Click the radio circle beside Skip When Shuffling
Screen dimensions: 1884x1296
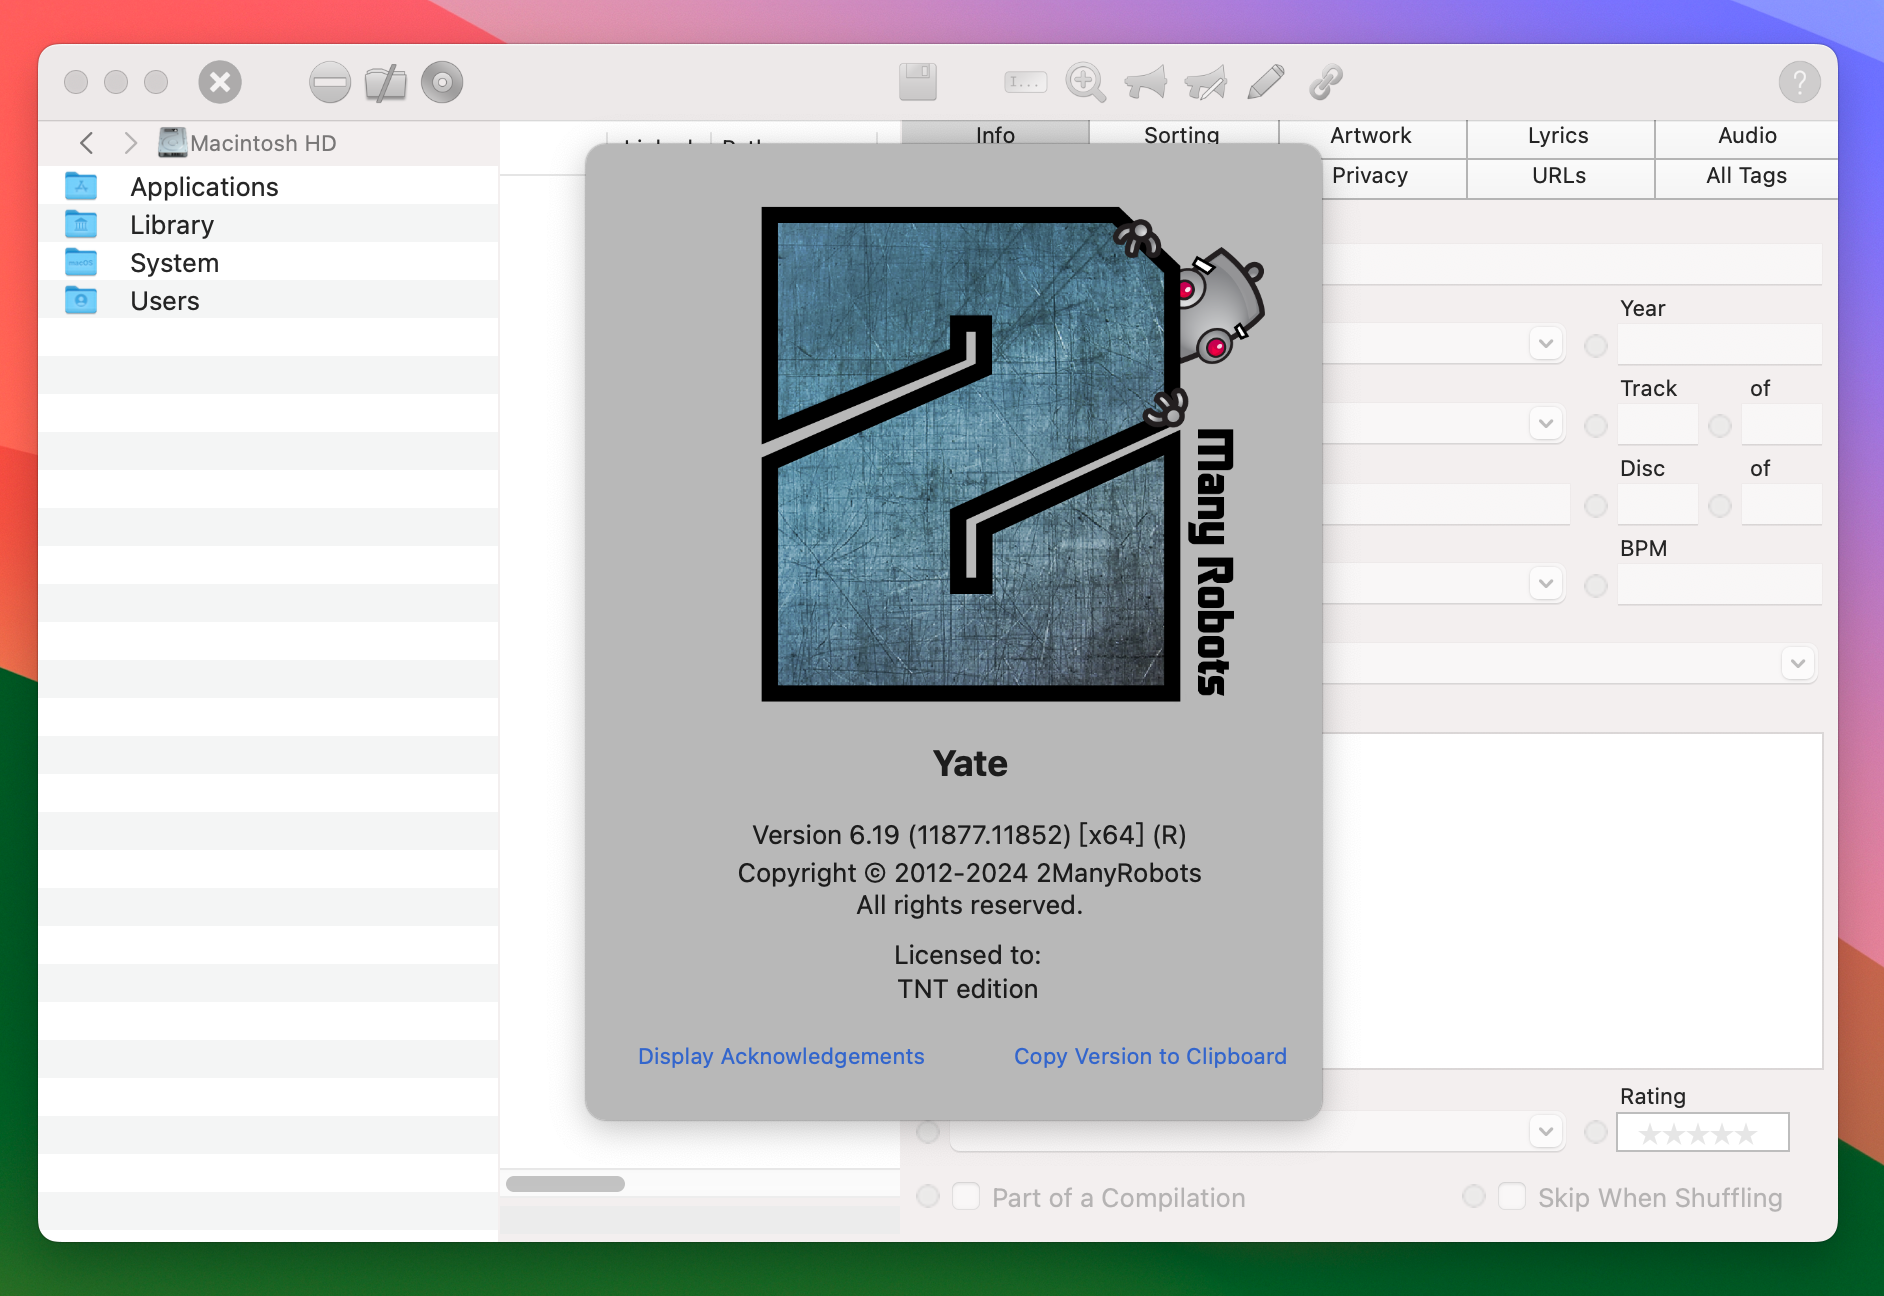[1474, 1196]
